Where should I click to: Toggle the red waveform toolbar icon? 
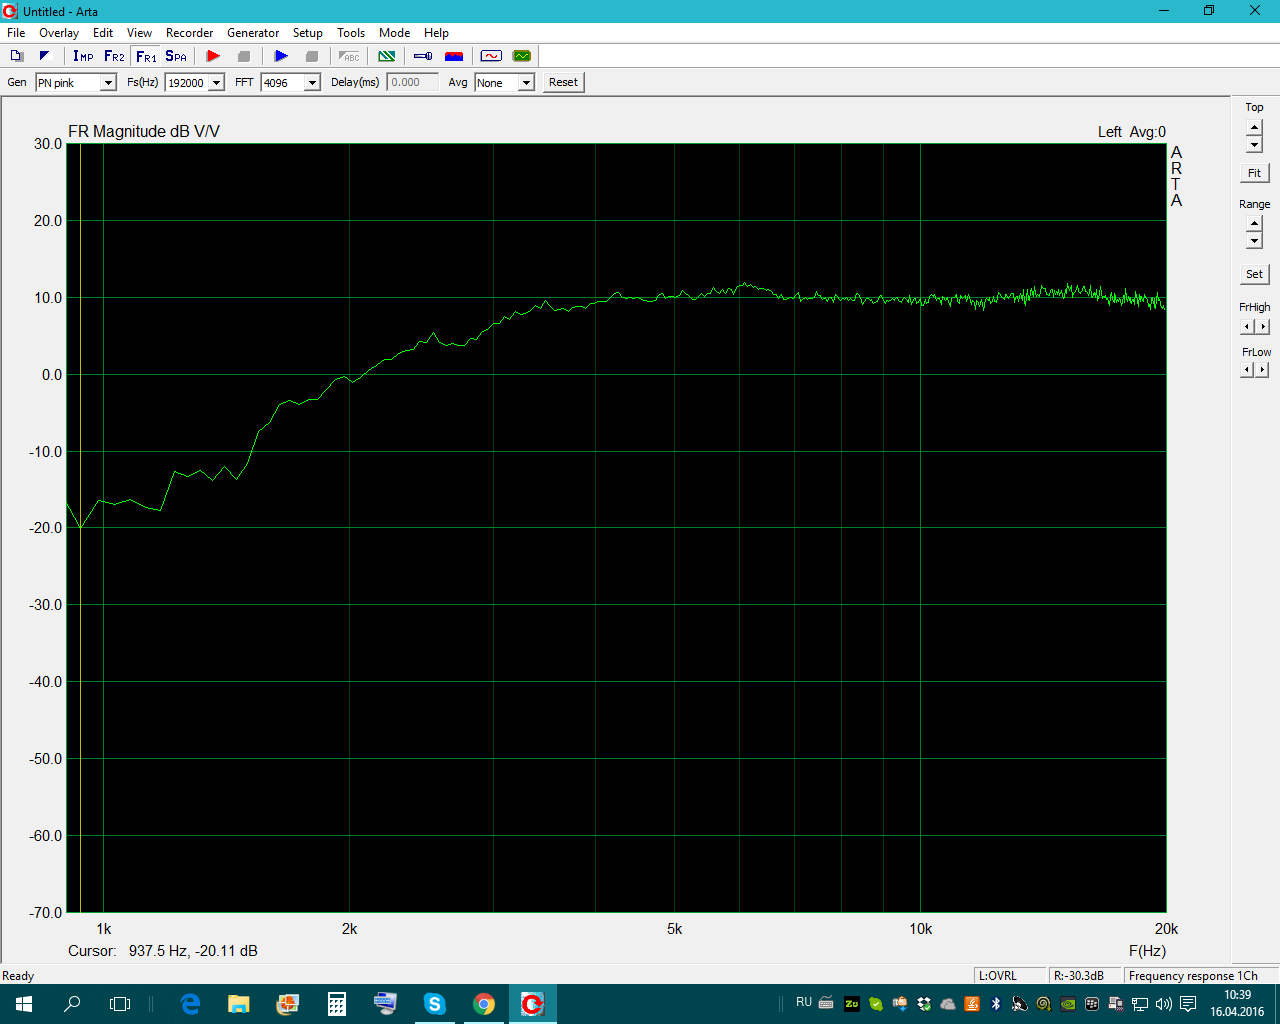pos(491,56)
